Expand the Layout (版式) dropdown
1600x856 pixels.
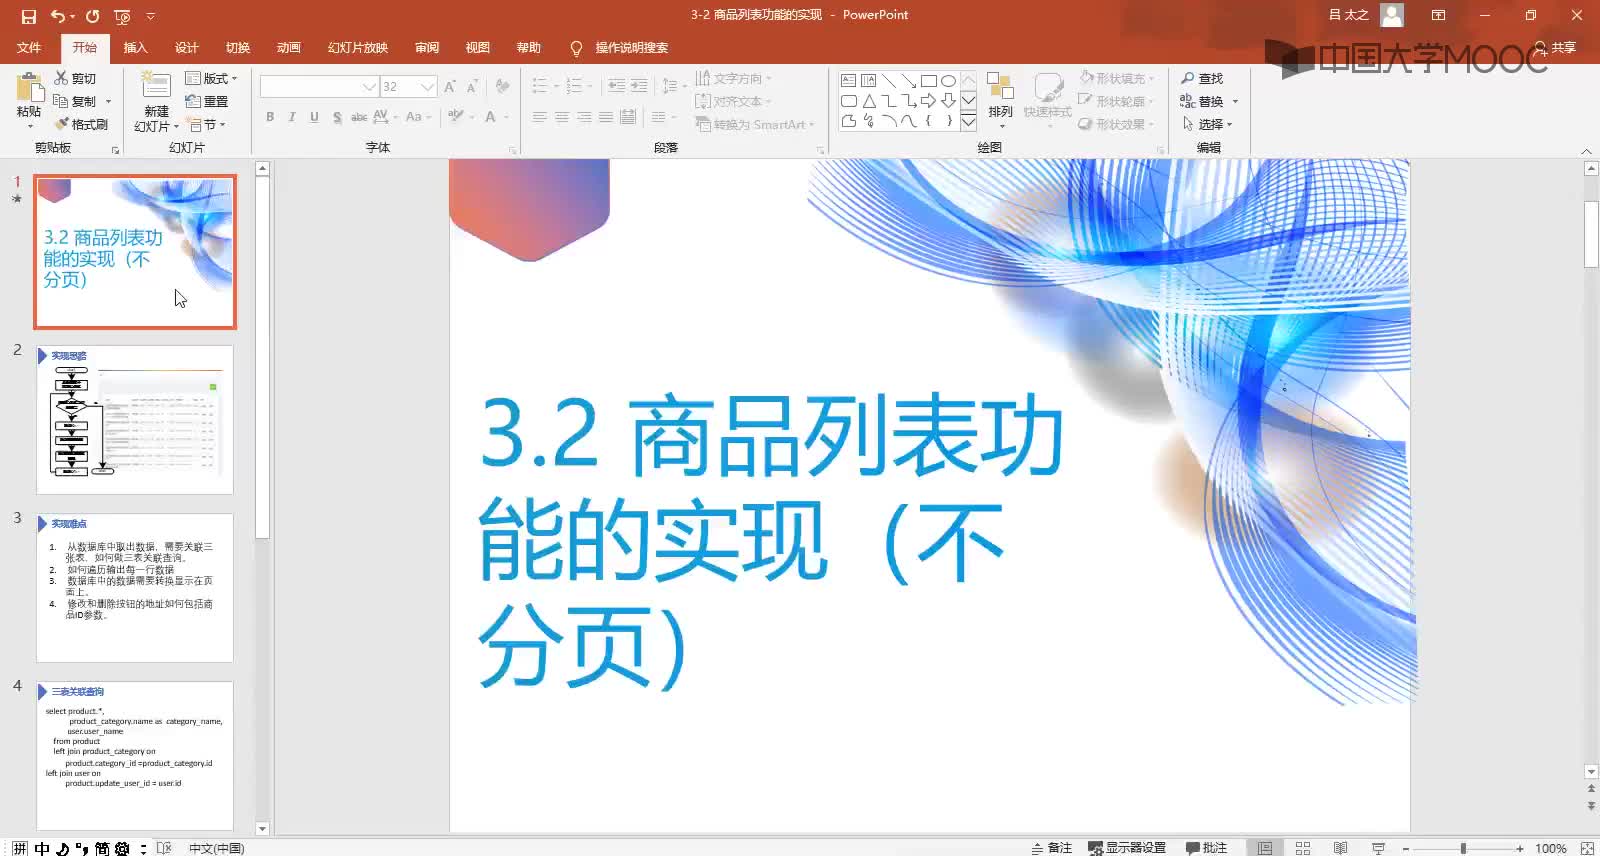tap(212, 78)
